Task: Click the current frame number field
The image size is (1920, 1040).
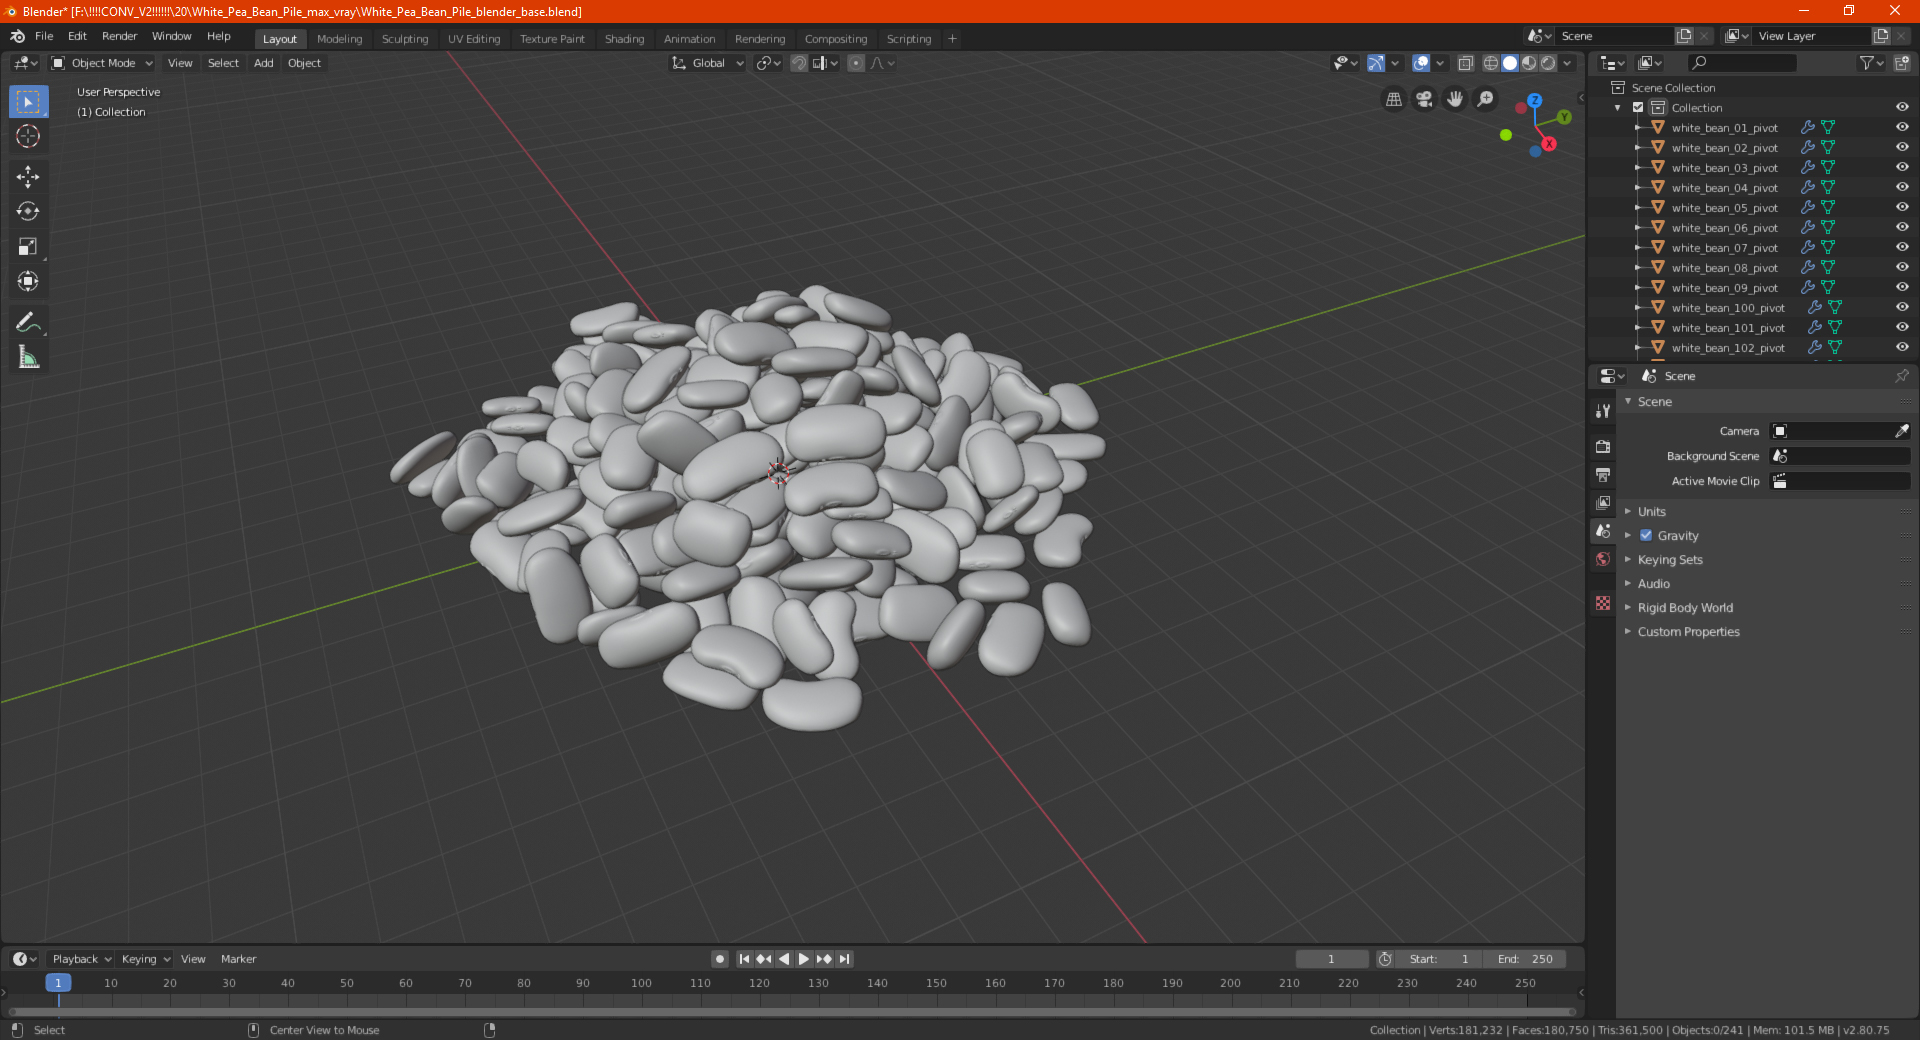Action: (1331, 959)
